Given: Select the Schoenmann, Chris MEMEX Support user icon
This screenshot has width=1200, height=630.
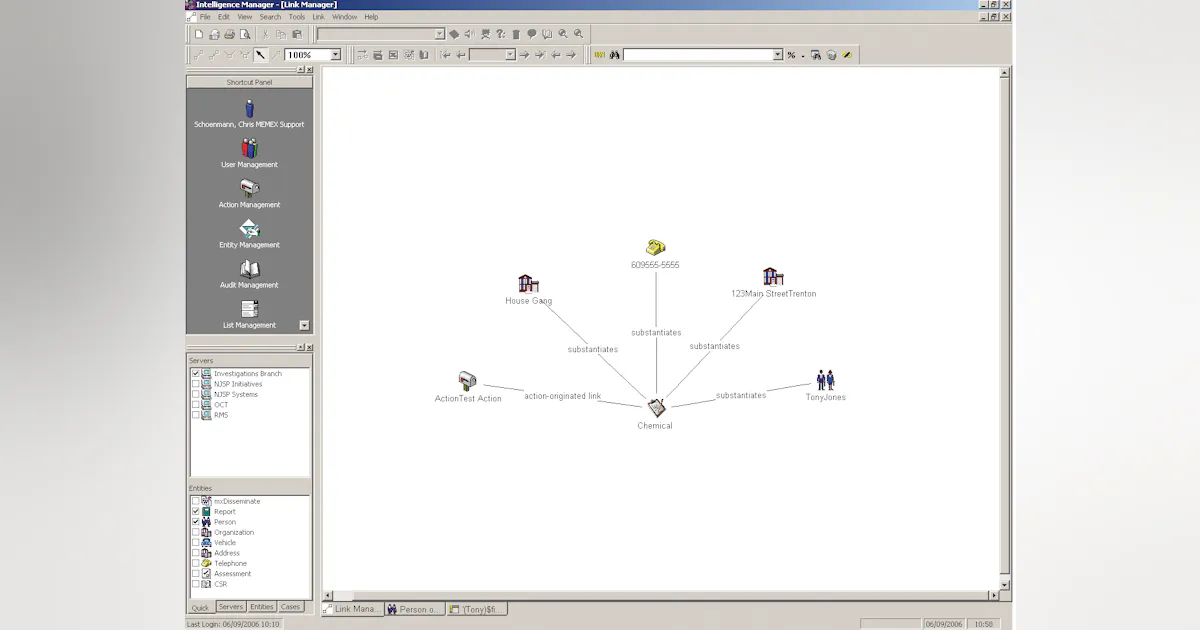Looking at the screenshot, I should (250, 108).
